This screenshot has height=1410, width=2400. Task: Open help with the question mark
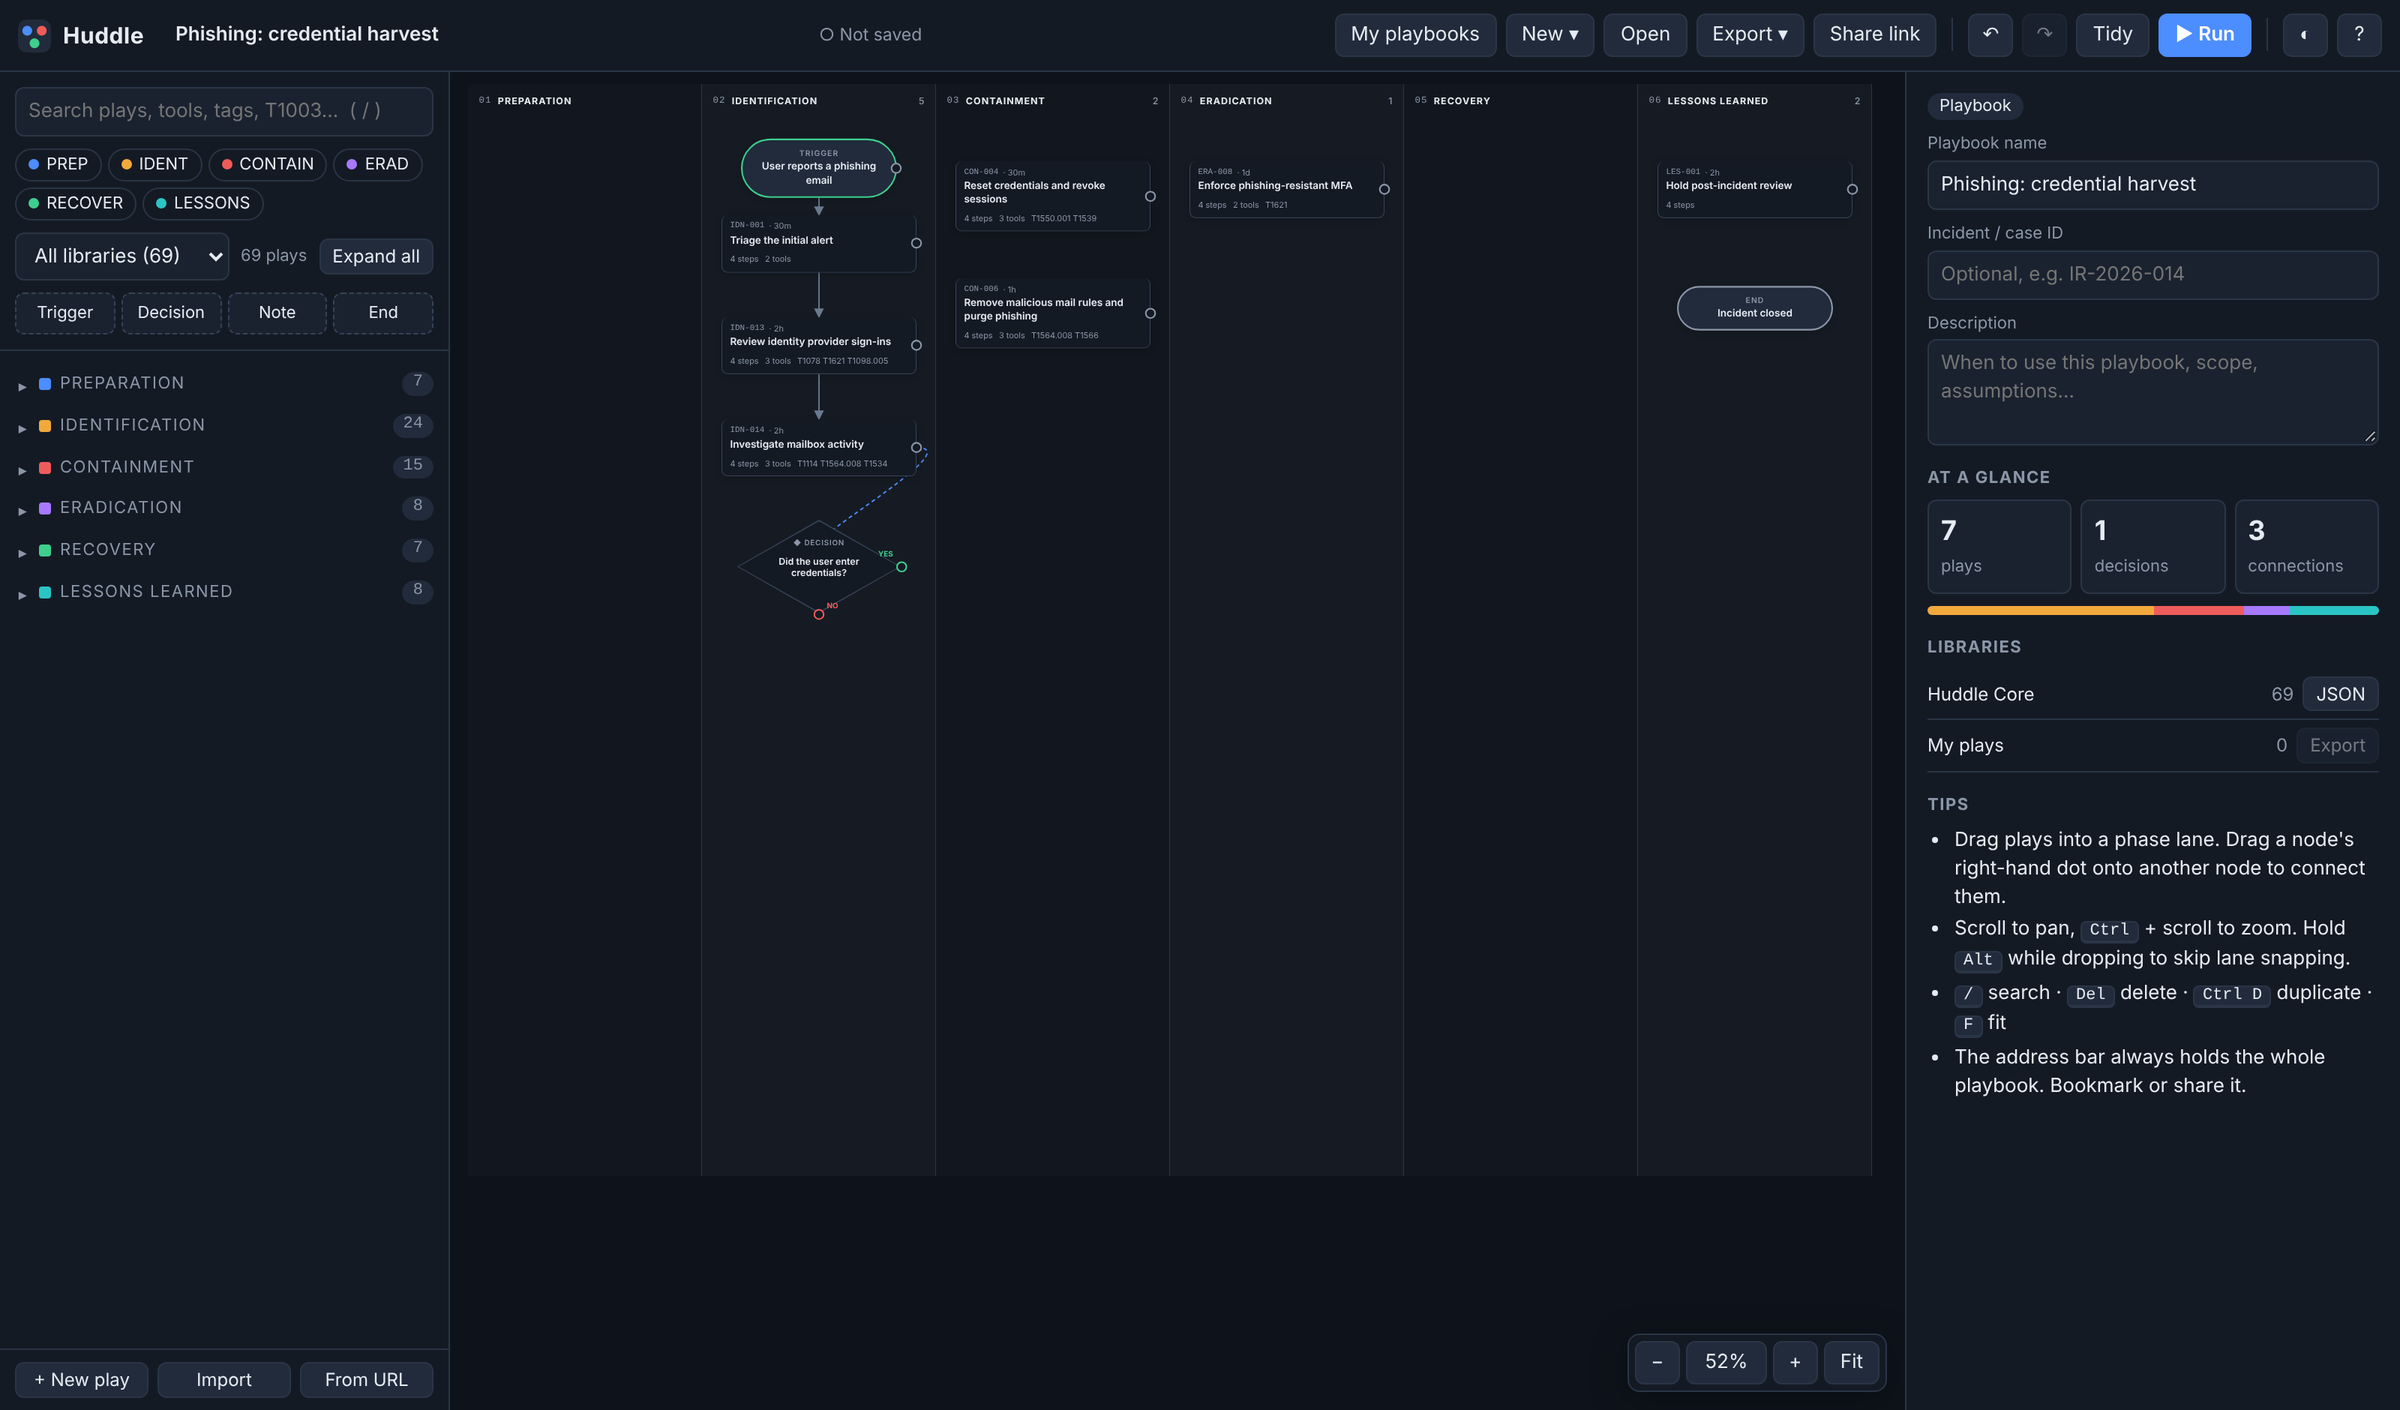pyautogui.click(x=2359, y=35)
